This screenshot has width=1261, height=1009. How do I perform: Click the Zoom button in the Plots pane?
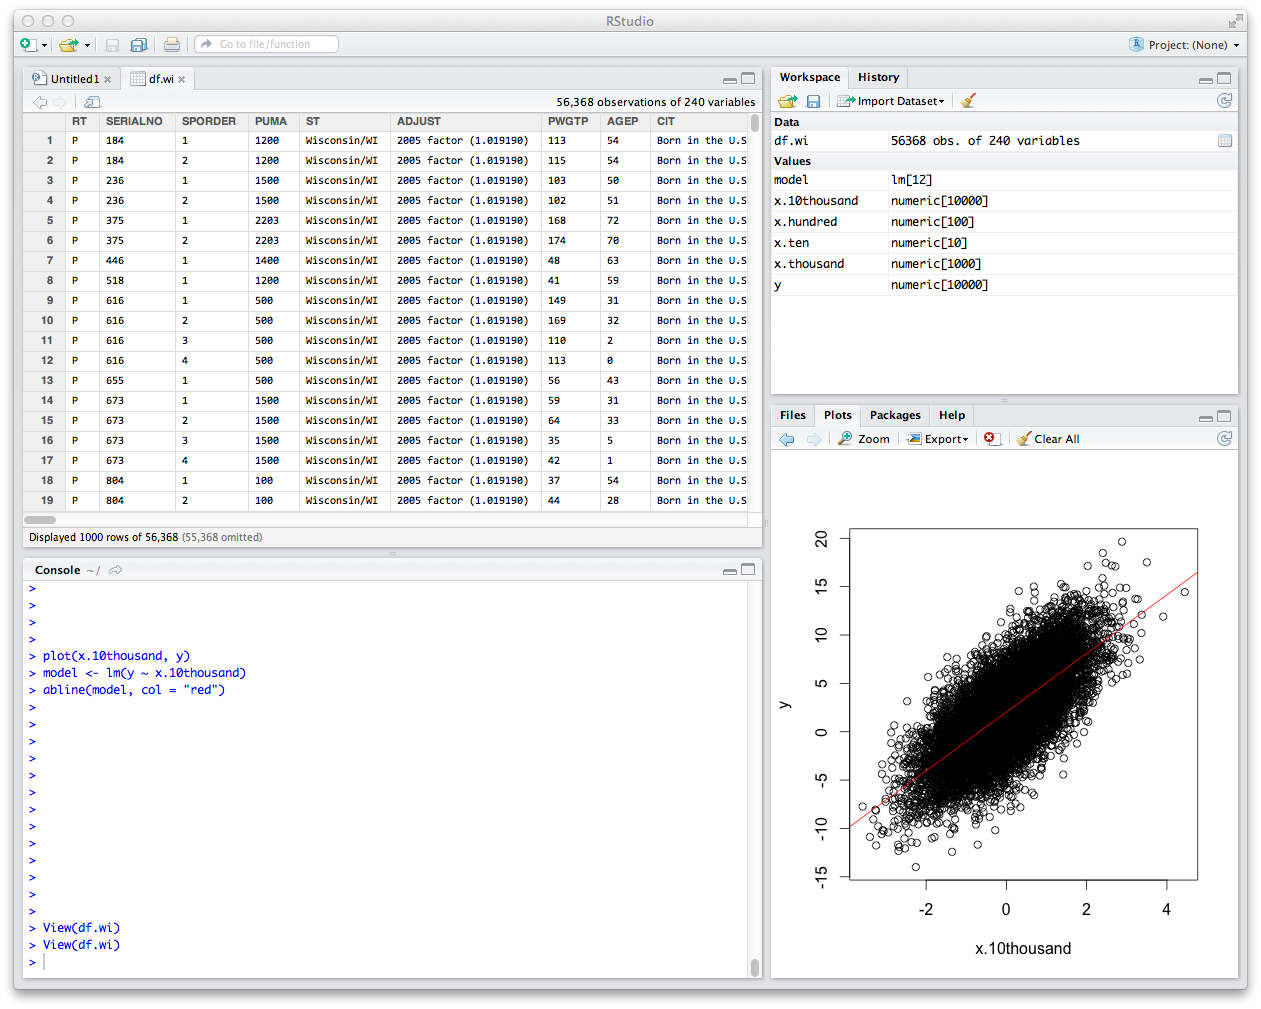pos(863,438)
